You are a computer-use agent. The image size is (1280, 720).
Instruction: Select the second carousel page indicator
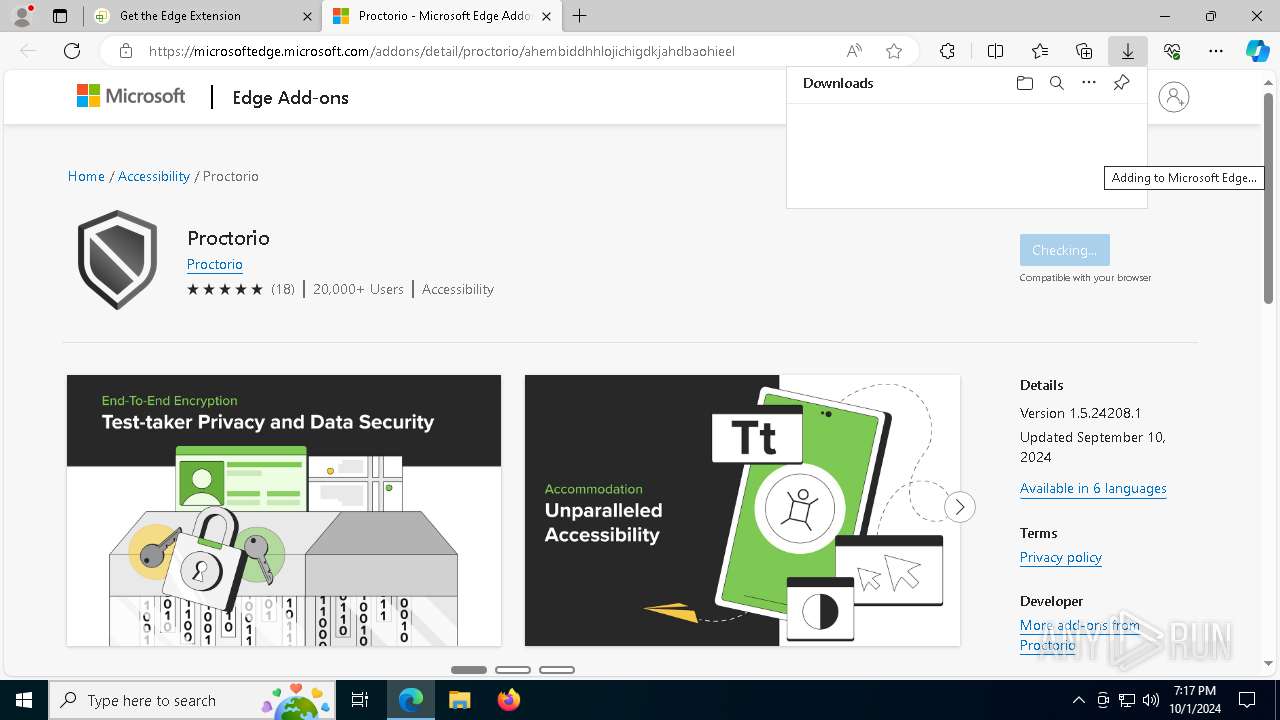pos(513,670)
